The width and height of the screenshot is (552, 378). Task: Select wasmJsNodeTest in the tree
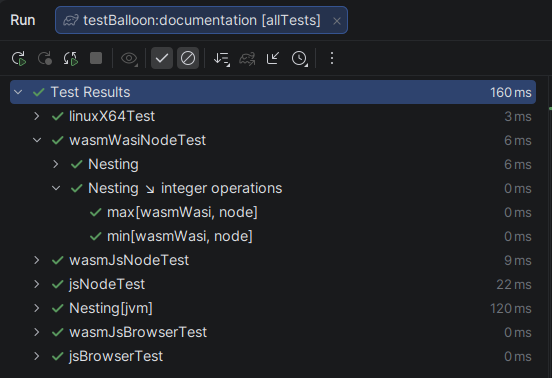129,260
